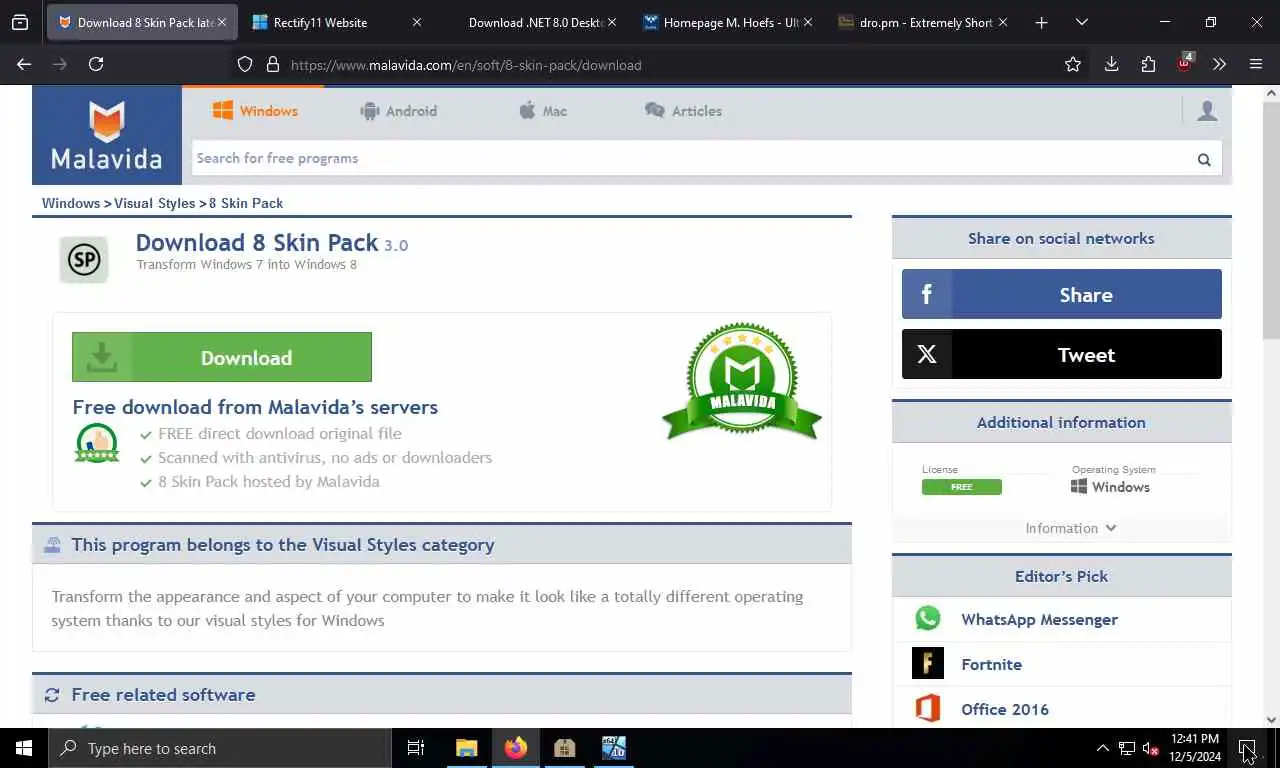This screenshot has height=768, width=1280.
Task: Close the dro.pm tab
Action: point(1002,22)
